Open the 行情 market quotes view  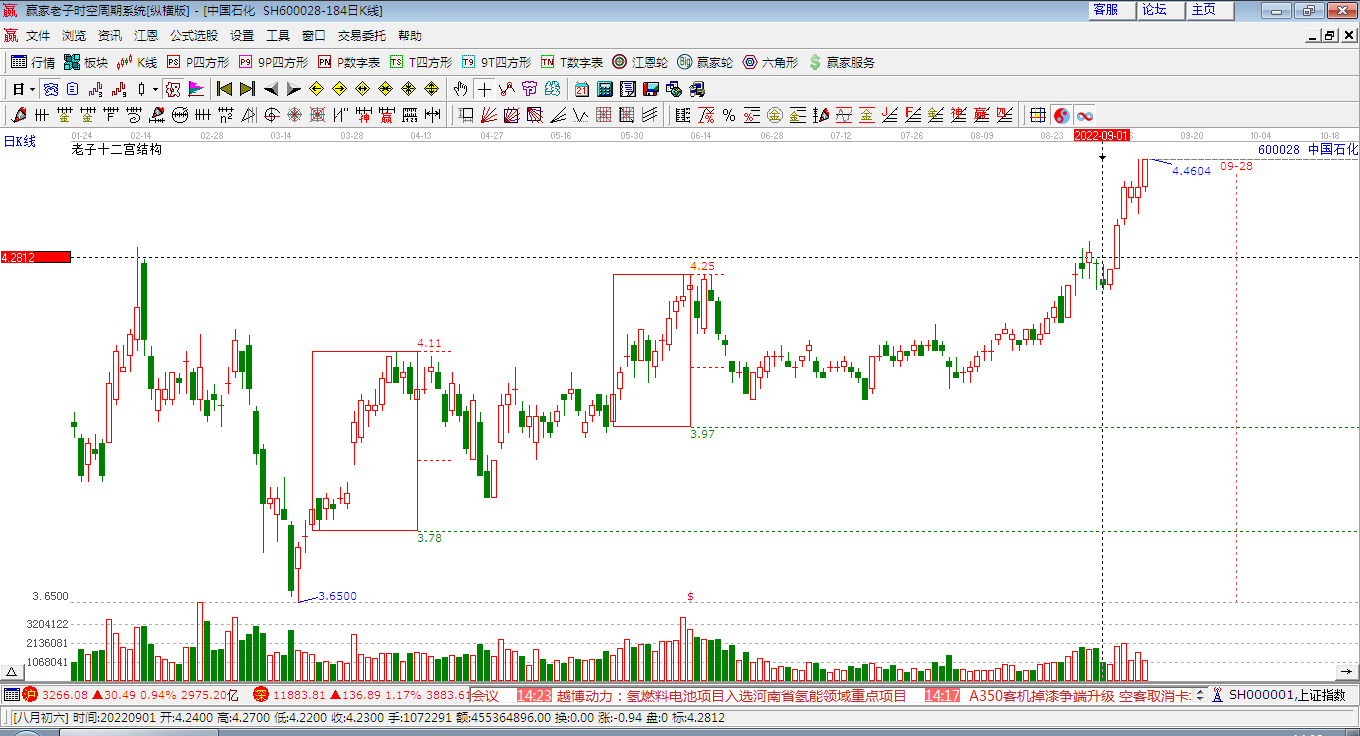tap(33, 62)
